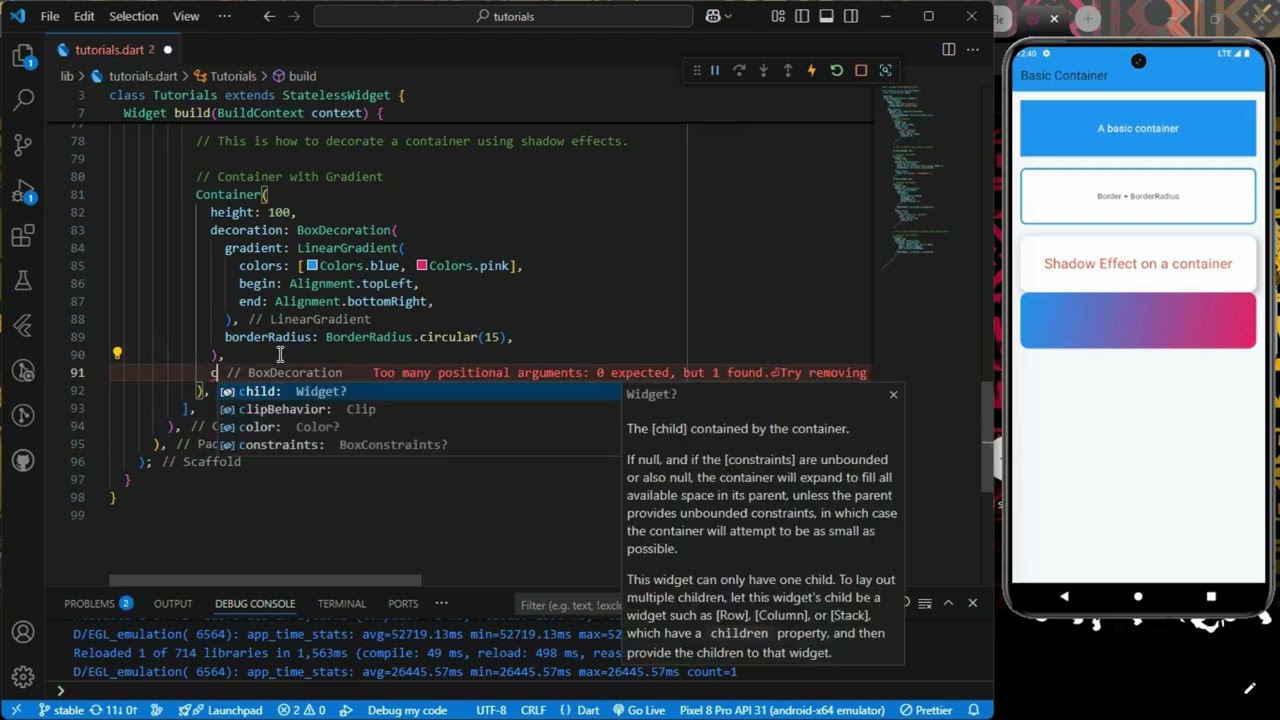Viewport: 1280px width, 720px height.
Task: Open the Search view in activity bar
Action: (x=23, y=99)
